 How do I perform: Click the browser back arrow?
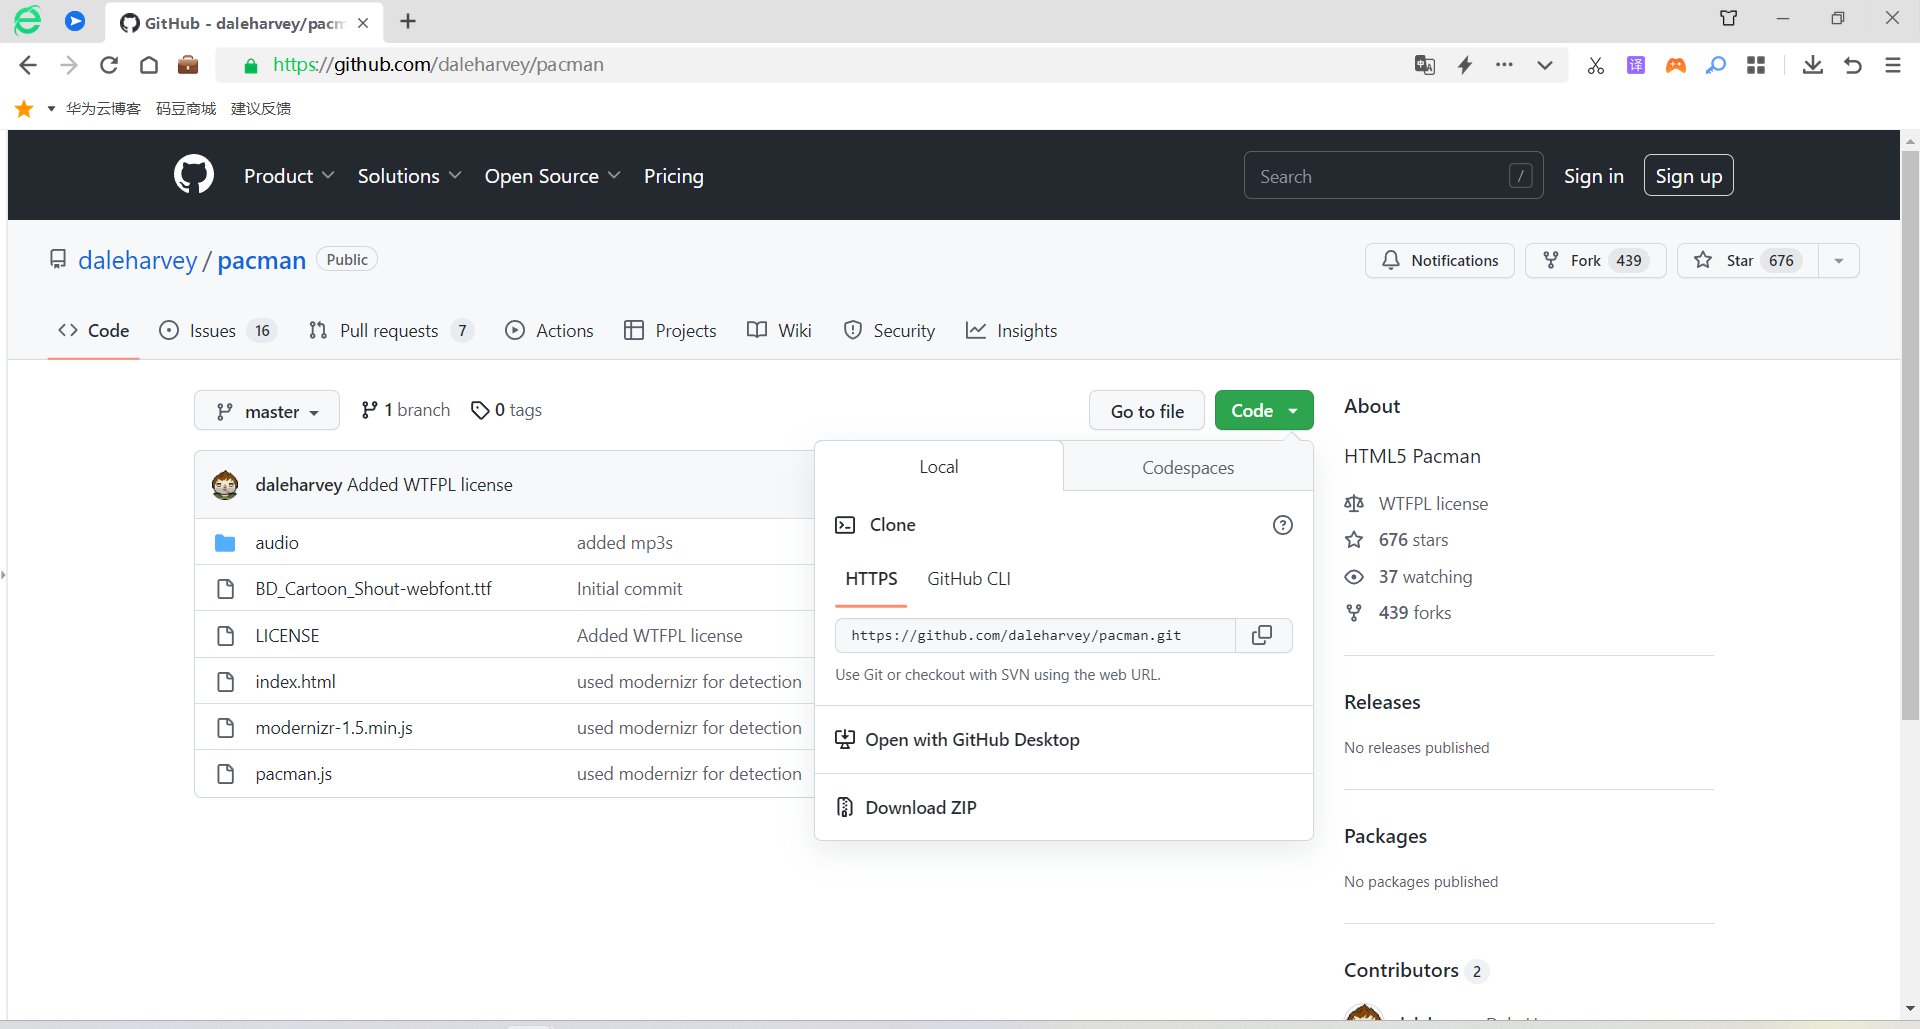point(28,65)
